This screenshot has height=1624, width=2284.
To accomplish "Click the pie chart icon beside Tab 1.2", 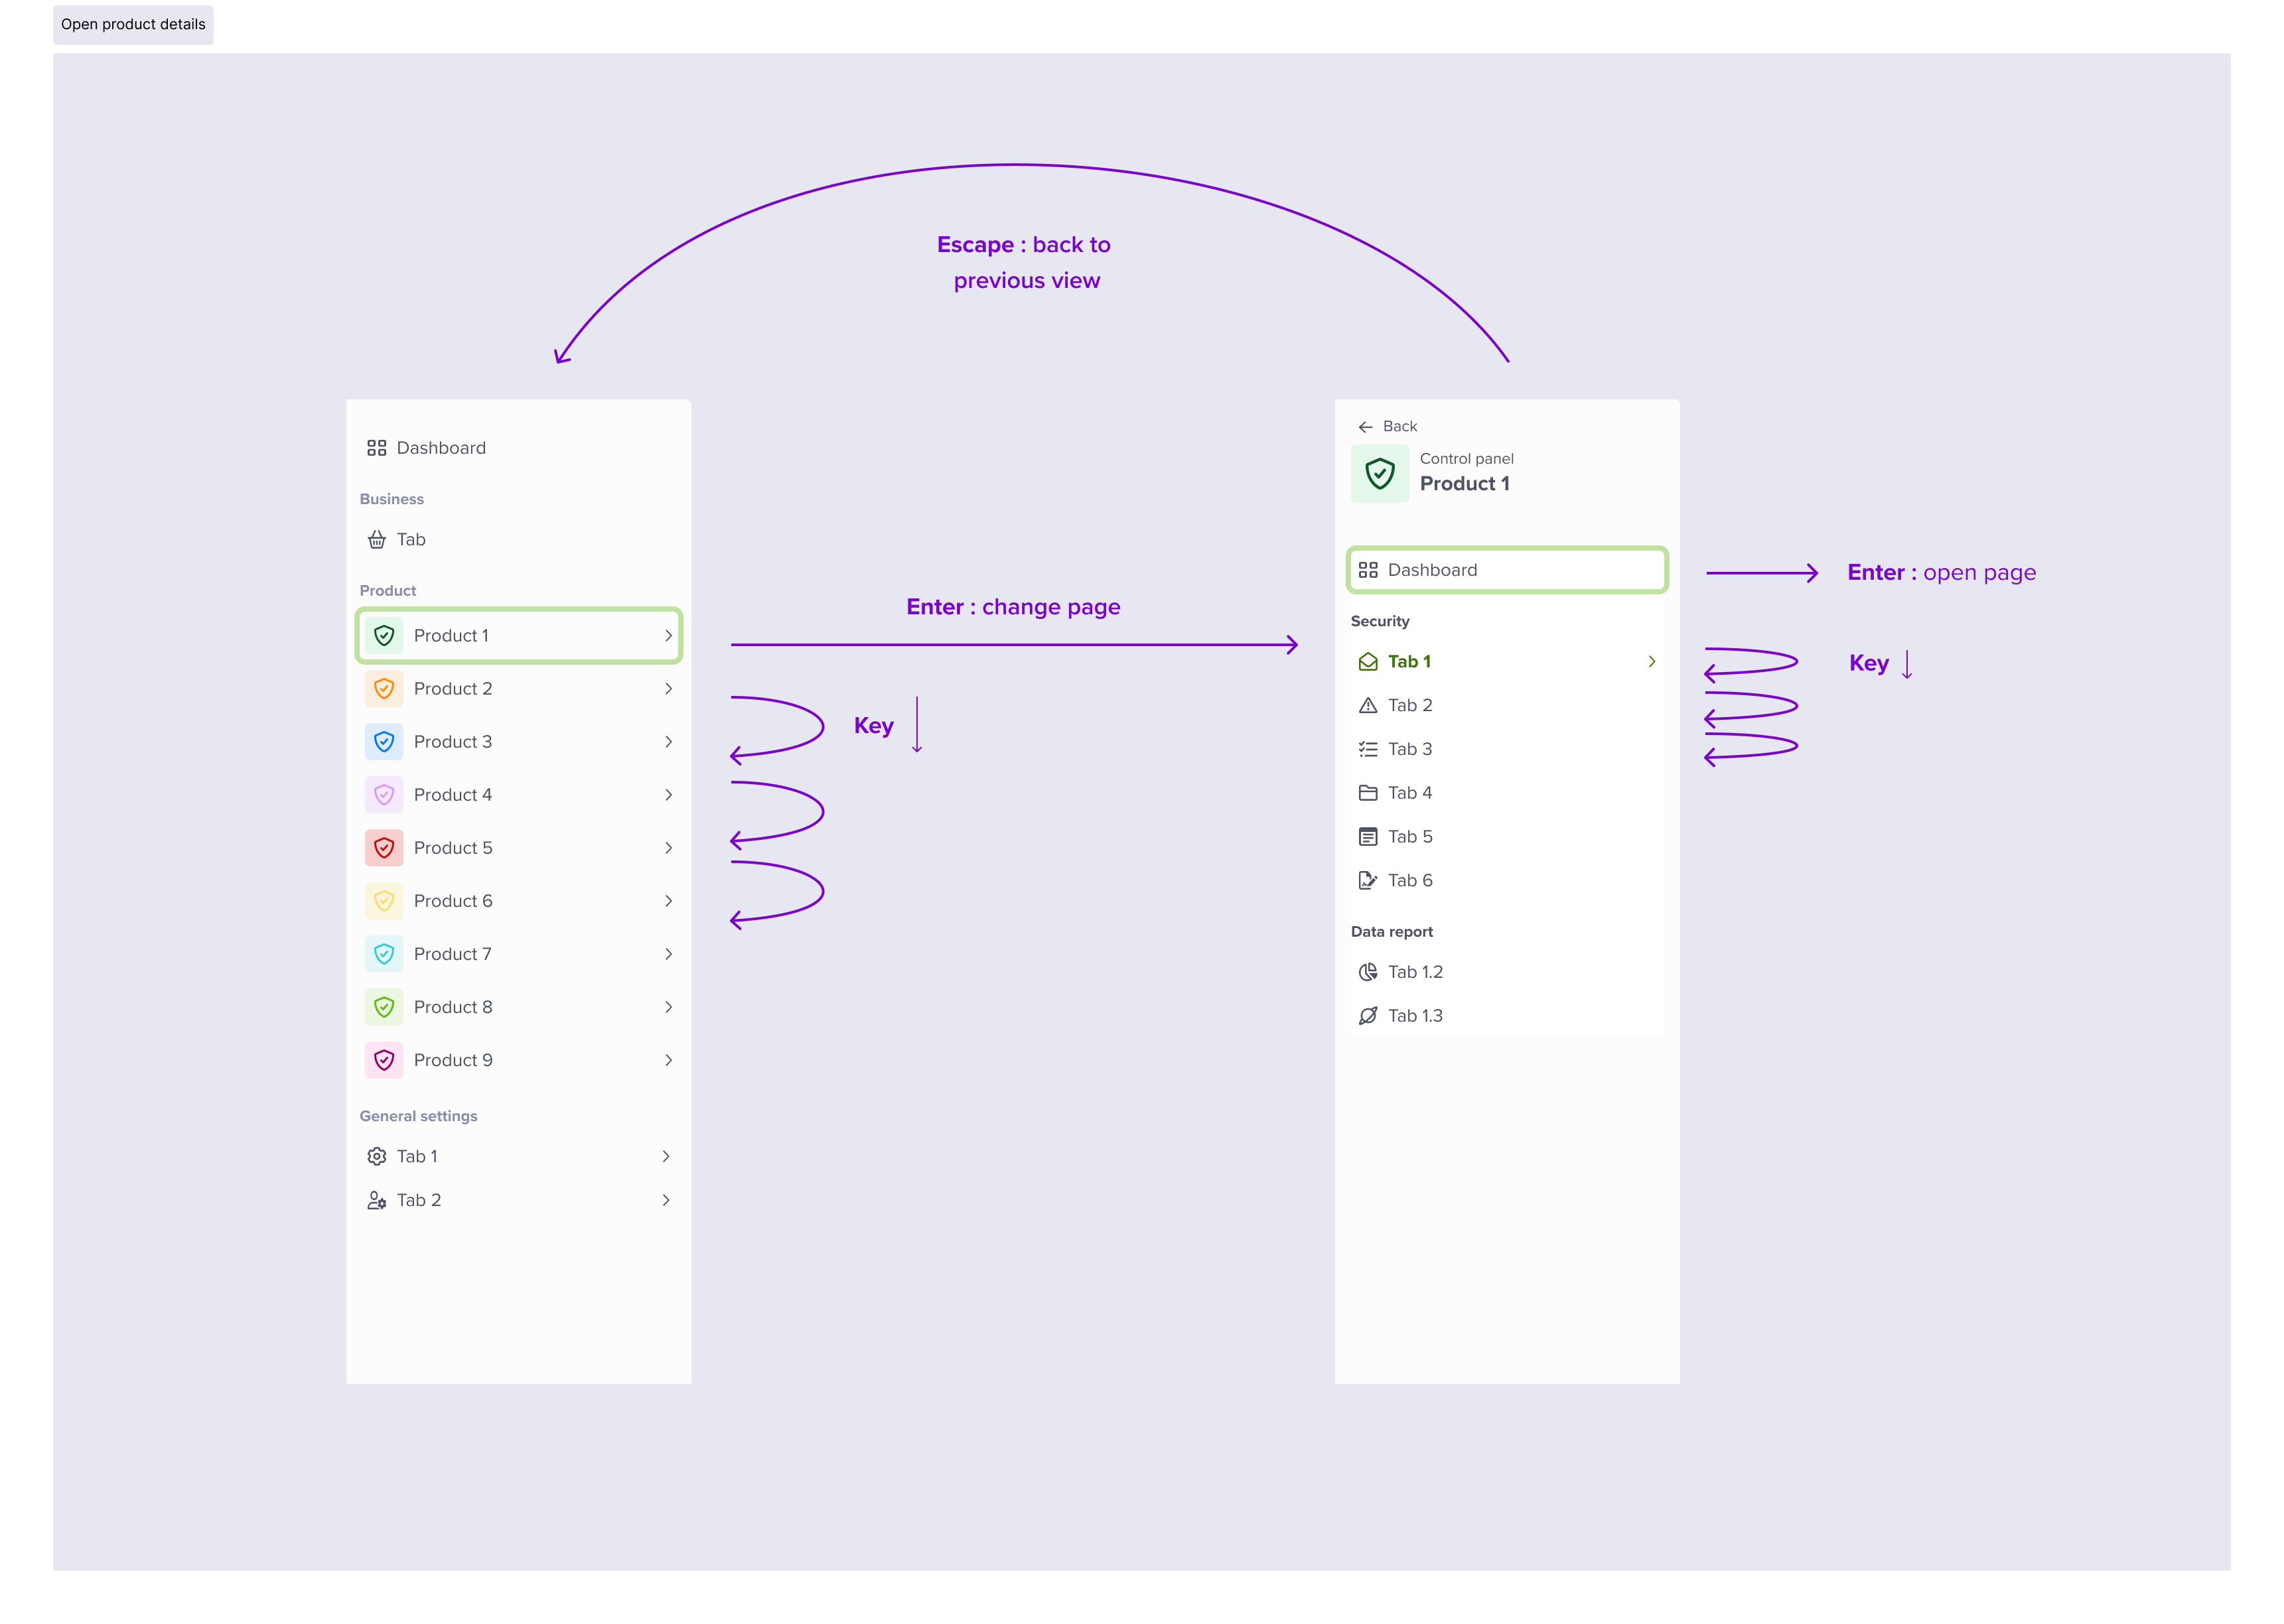I will point(1368,972).
